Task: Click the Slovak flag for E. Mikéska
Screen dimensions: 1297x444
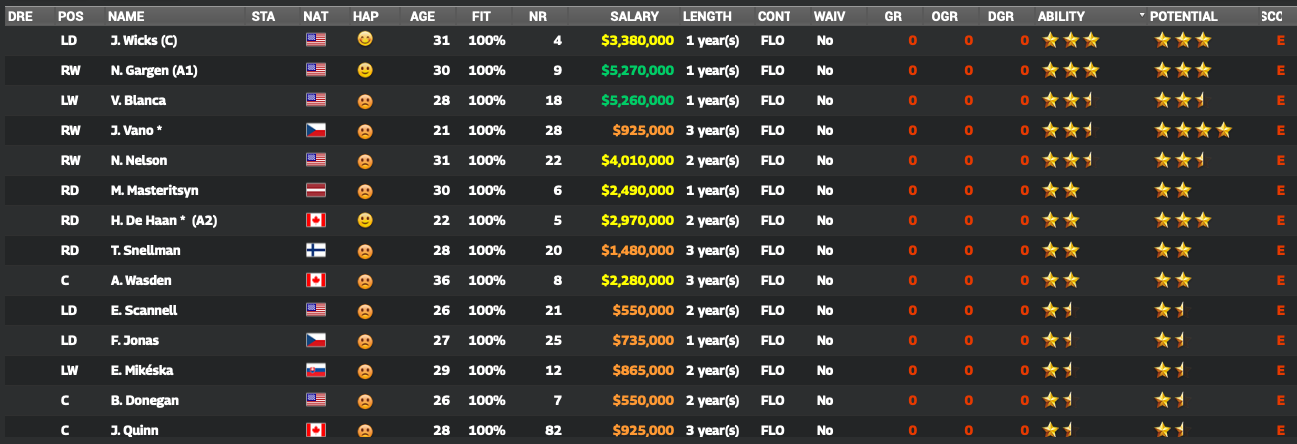Action: [316, 371]
